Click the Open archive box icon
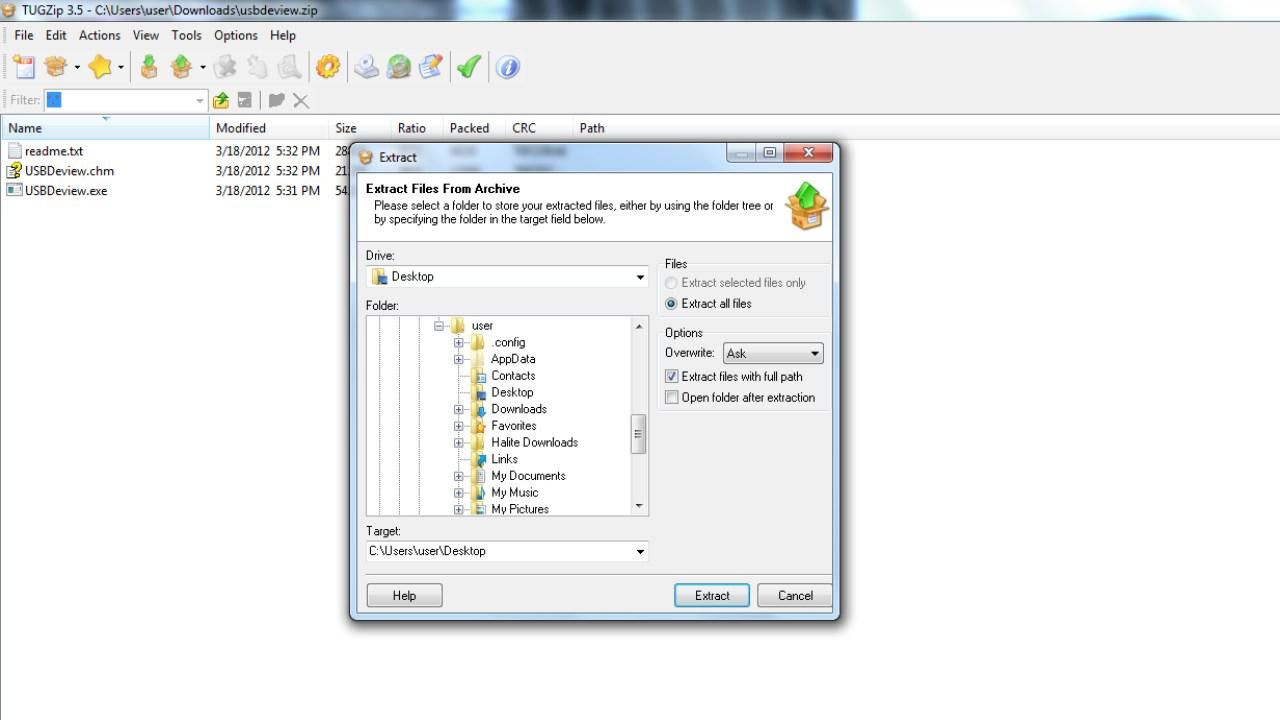The height and width of the screenshot is (720, 1280). coord(55,67)
